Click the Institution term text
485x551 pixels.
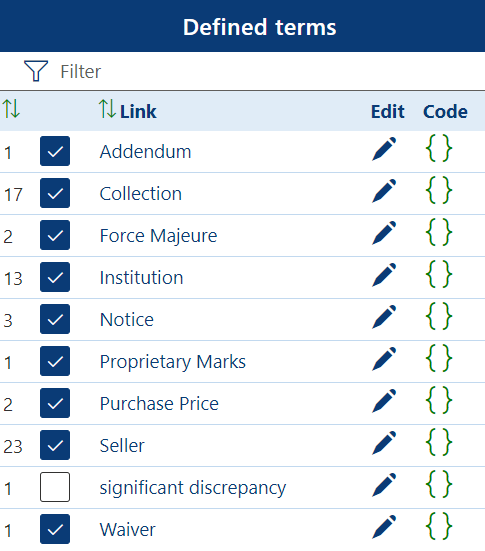pyautogui.click(x=142, y=278)
